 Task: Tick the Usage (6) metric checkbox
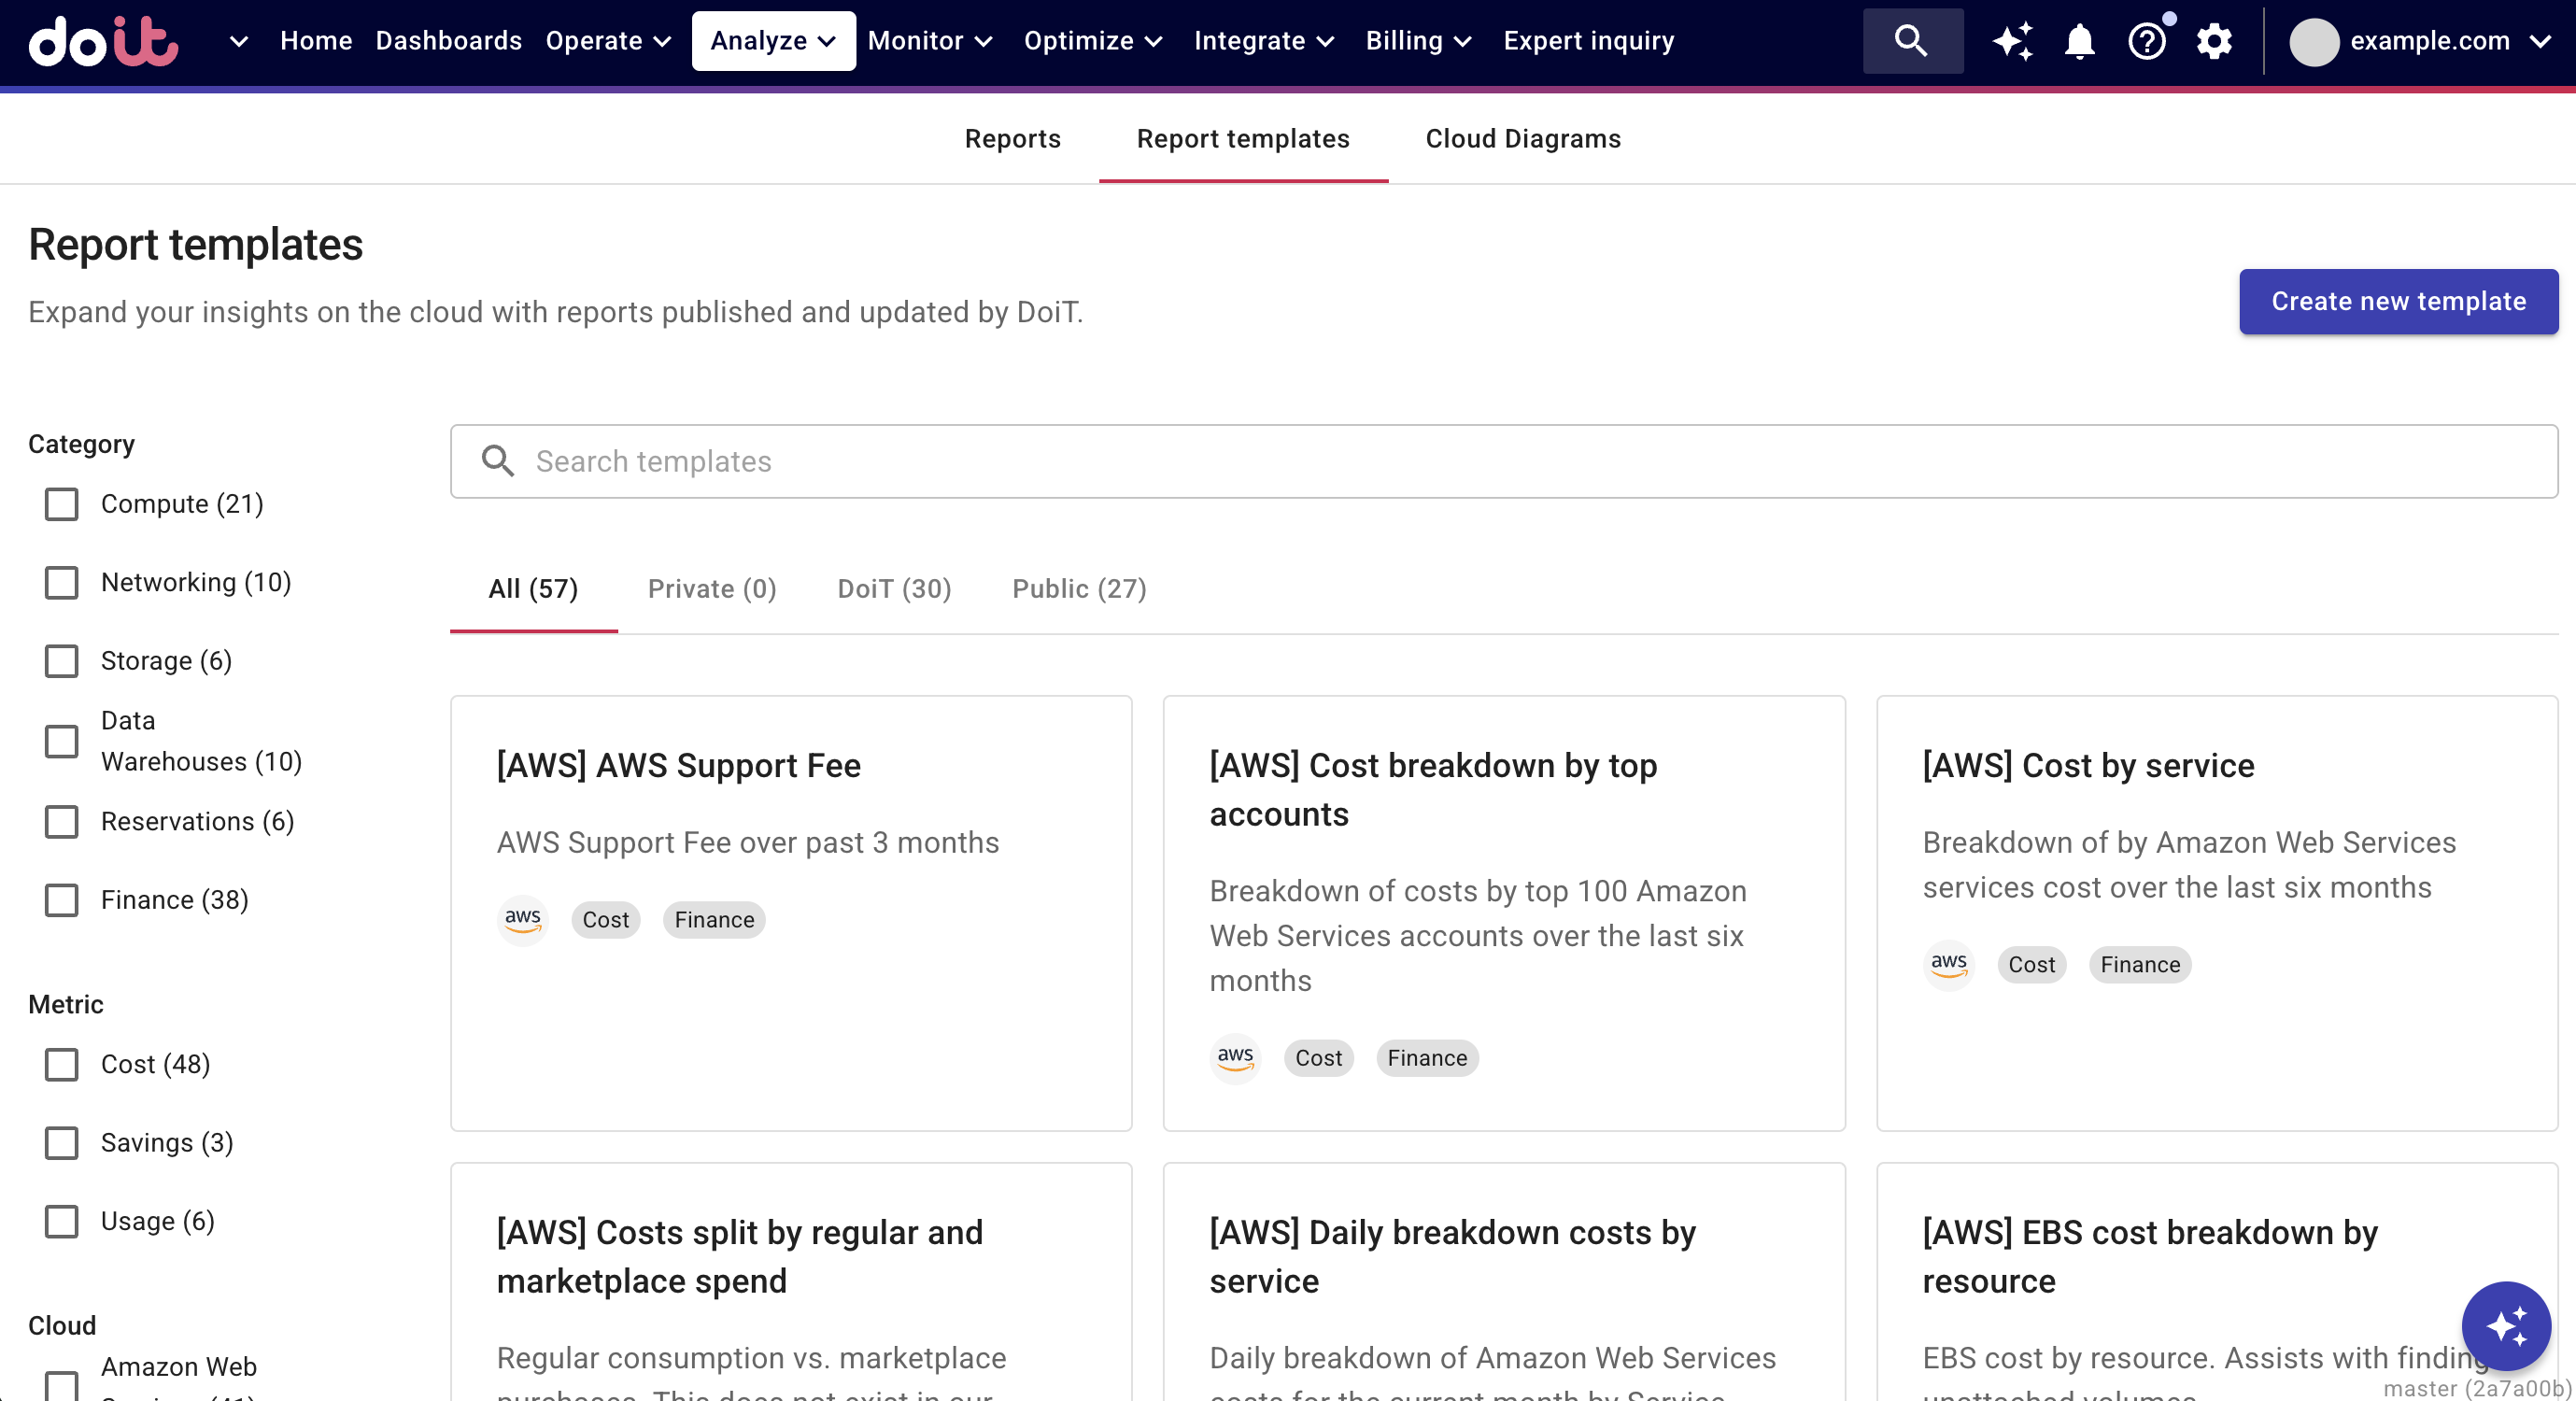click(62, 1221)
